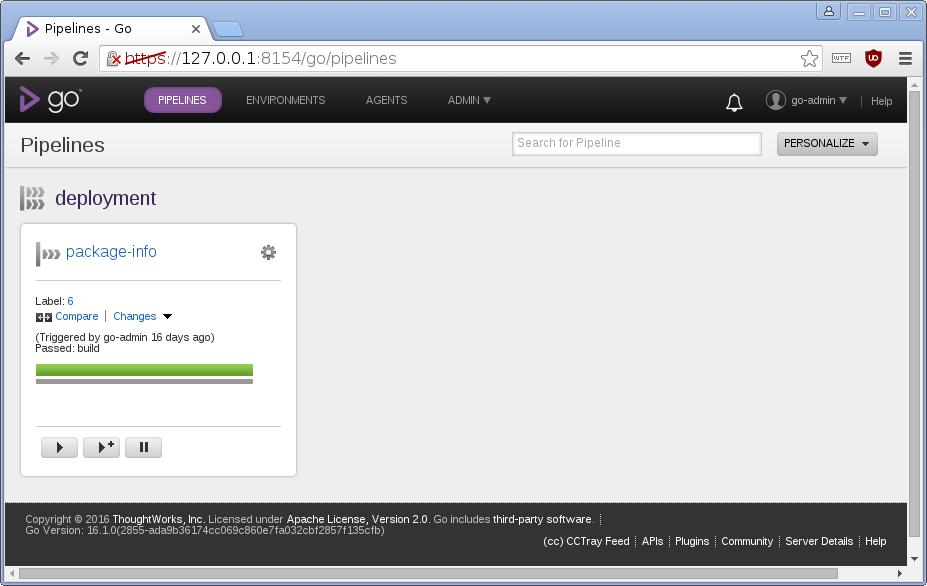Click the Compare link
This screenshot has width=927, height=586.
[77, 316]
